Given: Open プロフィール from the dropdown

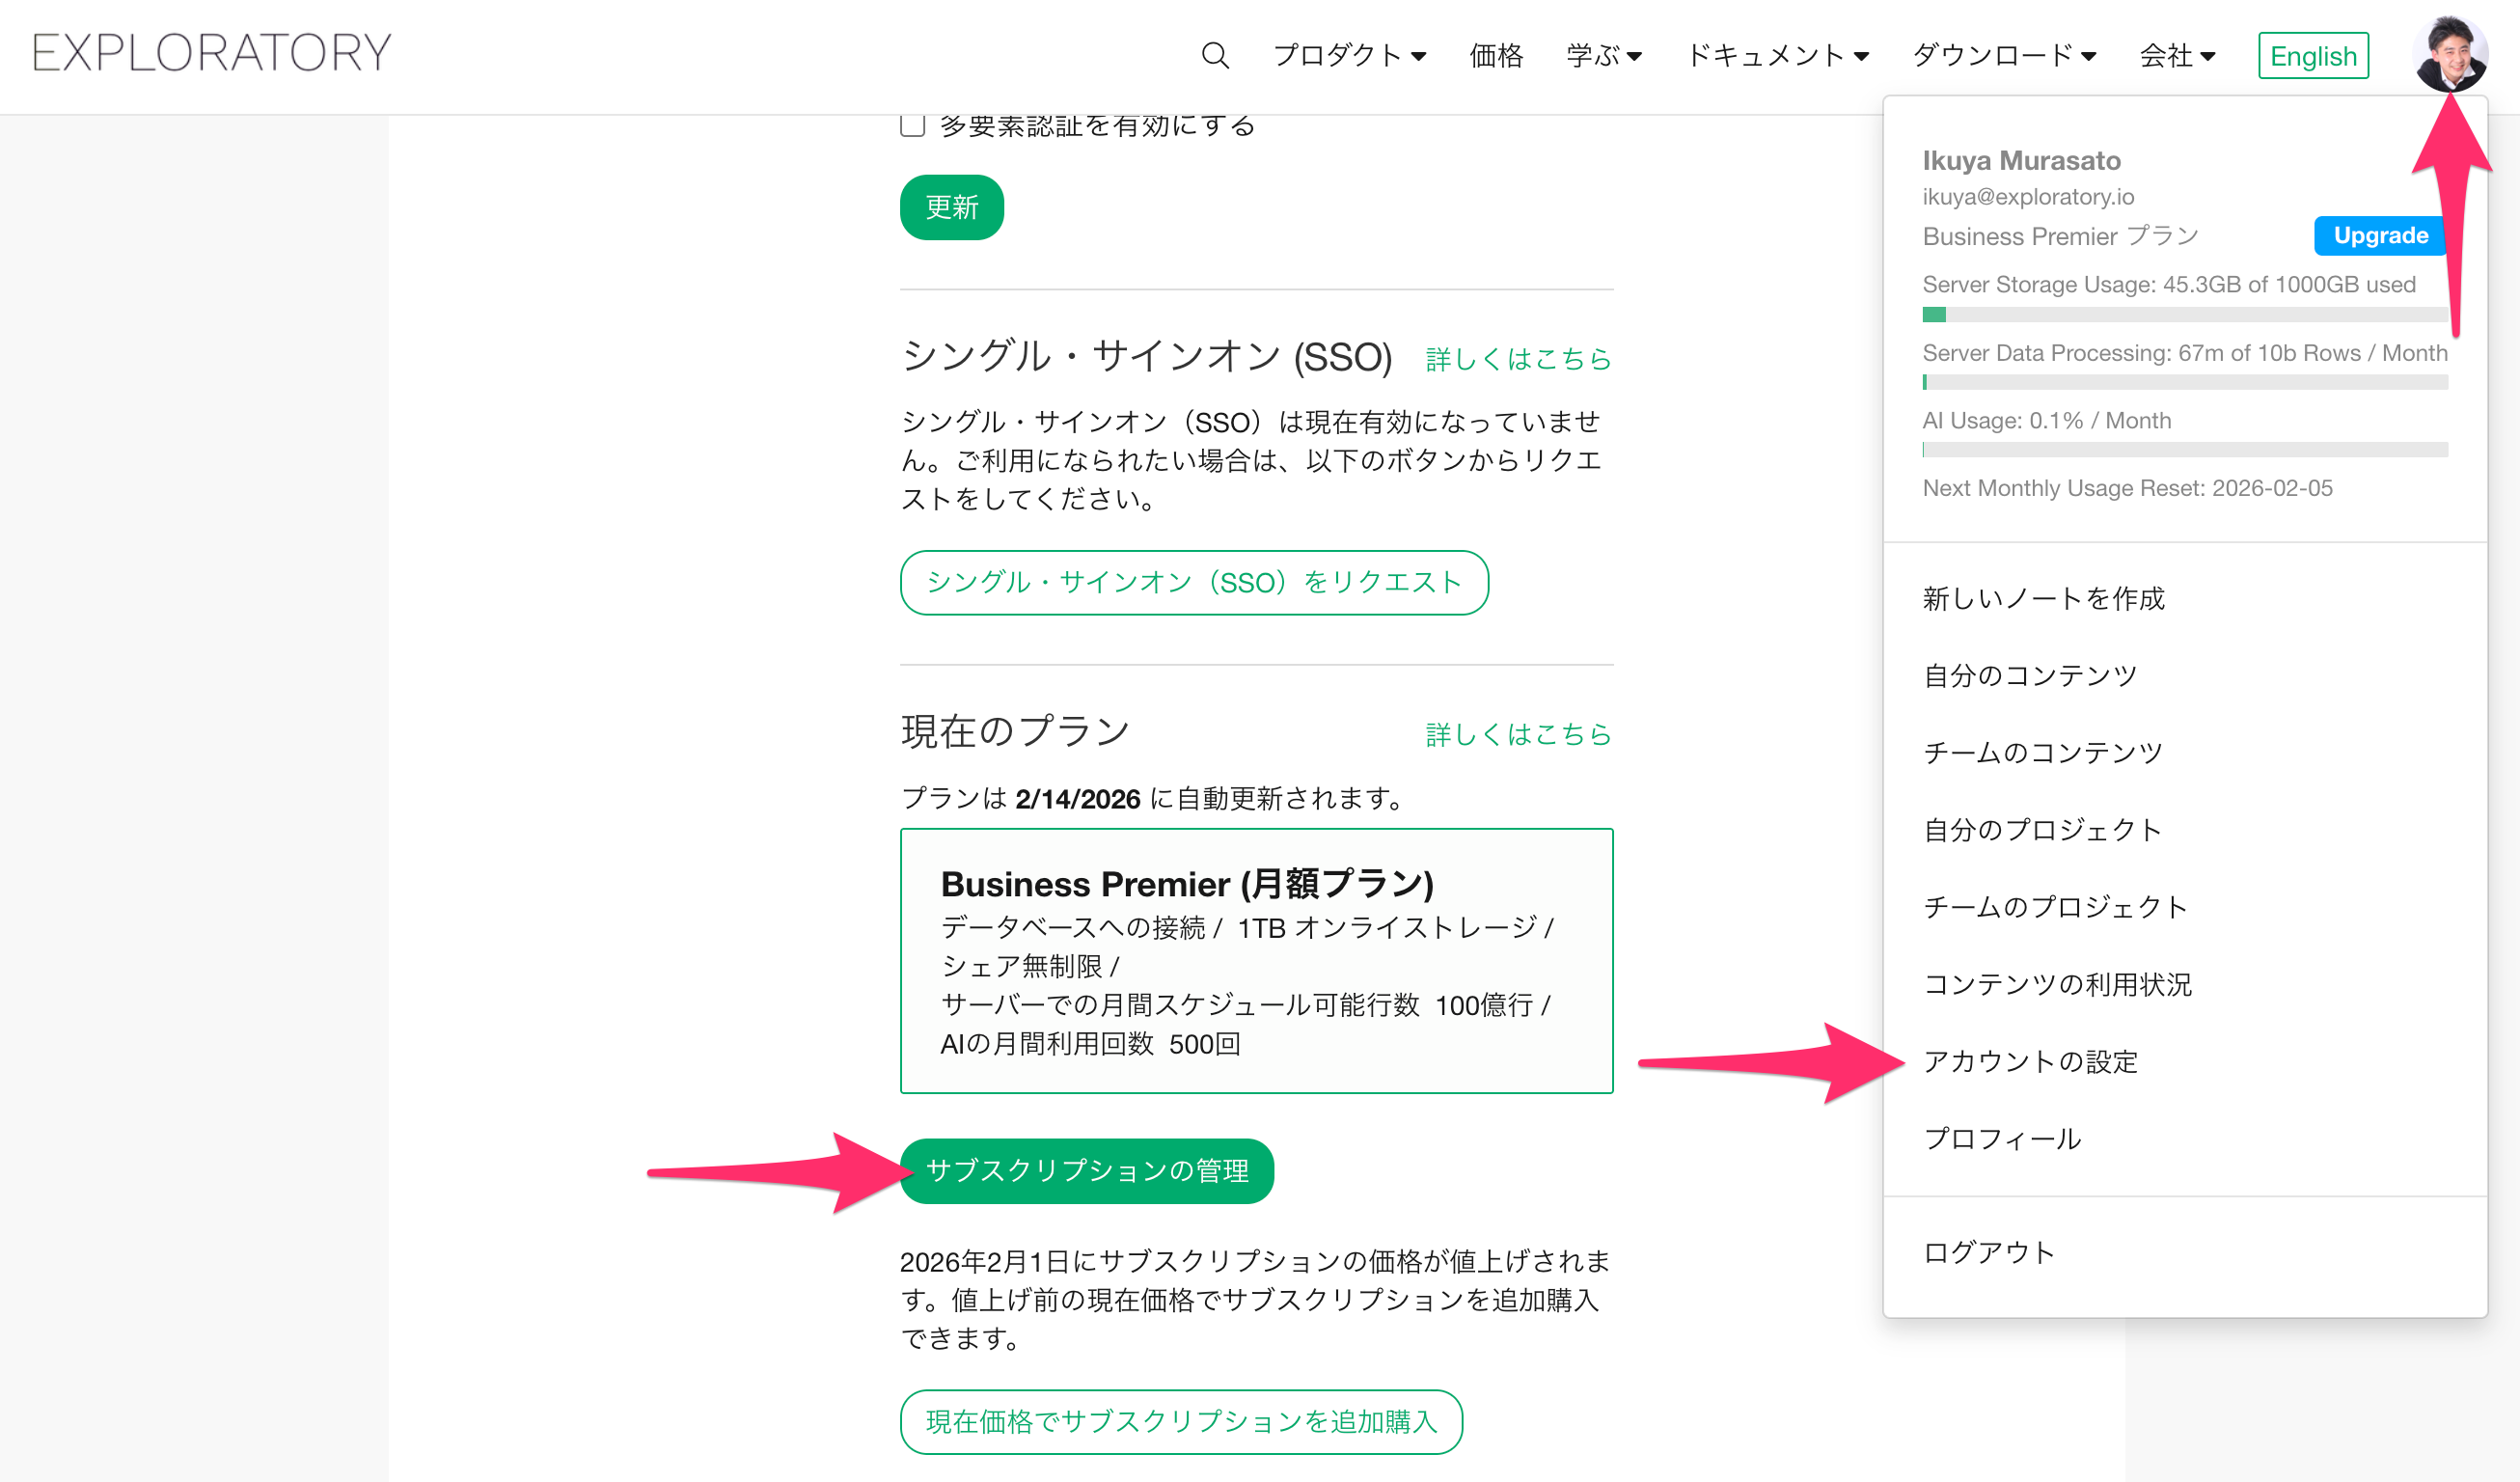Looking at the screenshot, I should [x=2002, y=1139].
